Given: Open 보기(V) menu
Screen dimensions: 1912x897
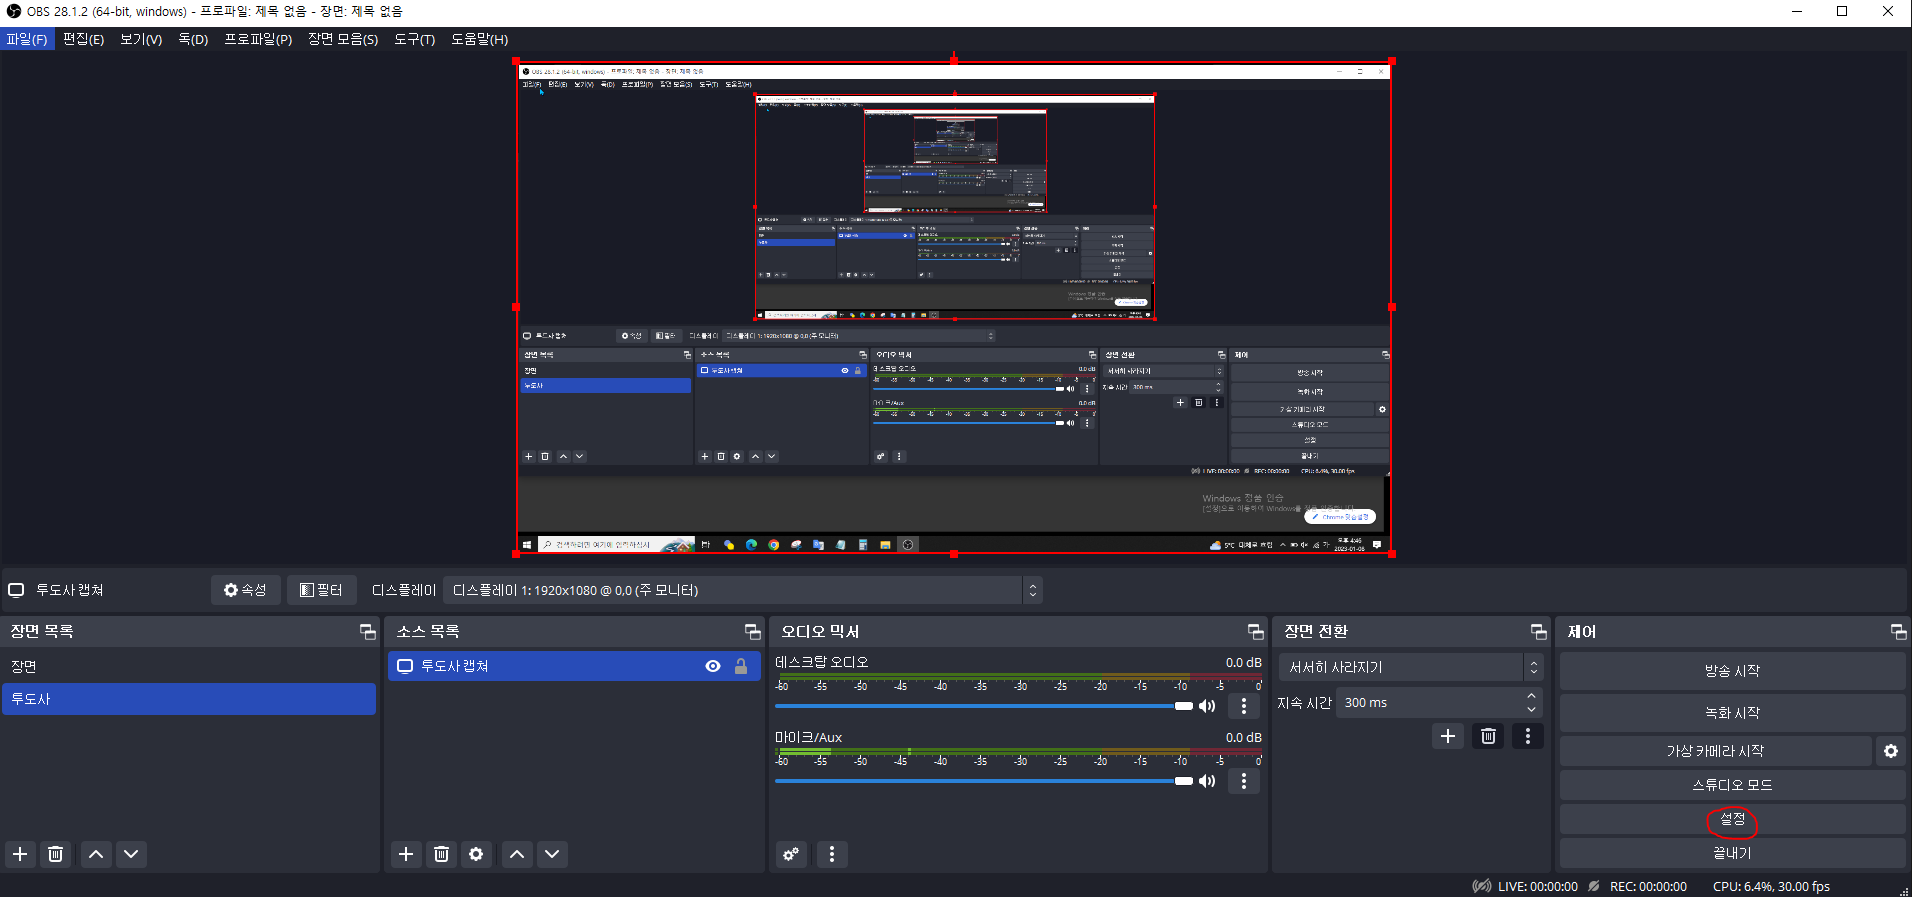Looking at the screenshot, I should coord(141,39).
